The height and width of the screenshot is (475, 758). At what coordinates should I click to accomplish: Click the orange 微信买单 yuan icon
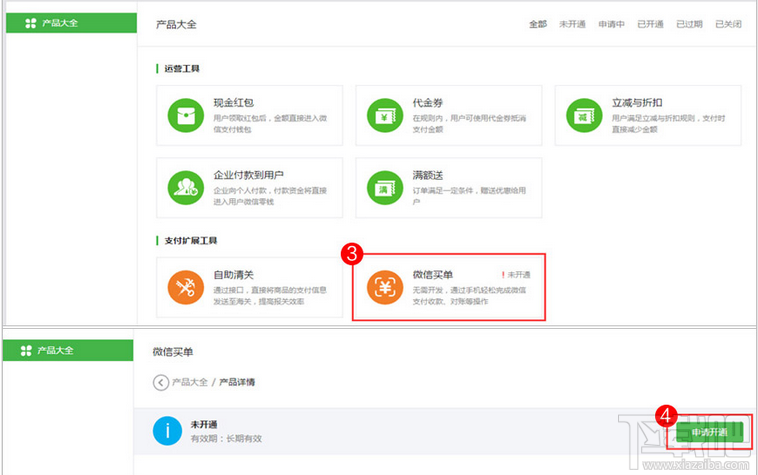(385, 287)
